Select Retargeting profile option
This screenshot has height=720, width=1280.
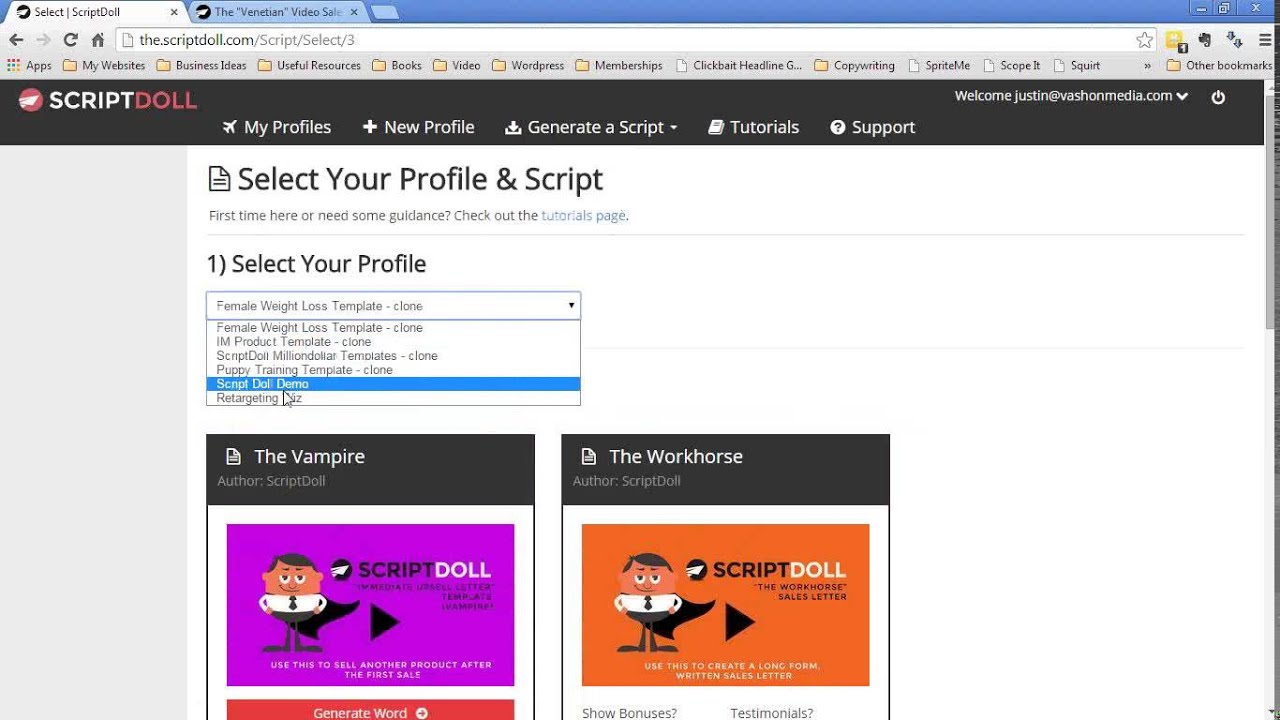tap(393, 397)
